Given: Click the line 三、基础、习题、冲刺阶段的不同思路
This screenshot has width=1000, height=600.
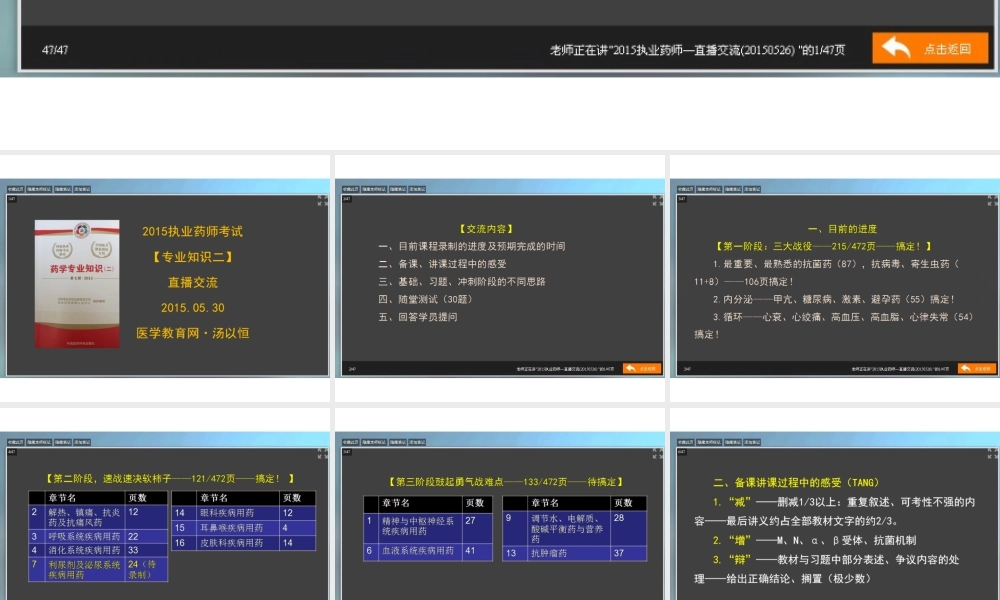Looking at the screenshot, I should click(x=462, y=282).
